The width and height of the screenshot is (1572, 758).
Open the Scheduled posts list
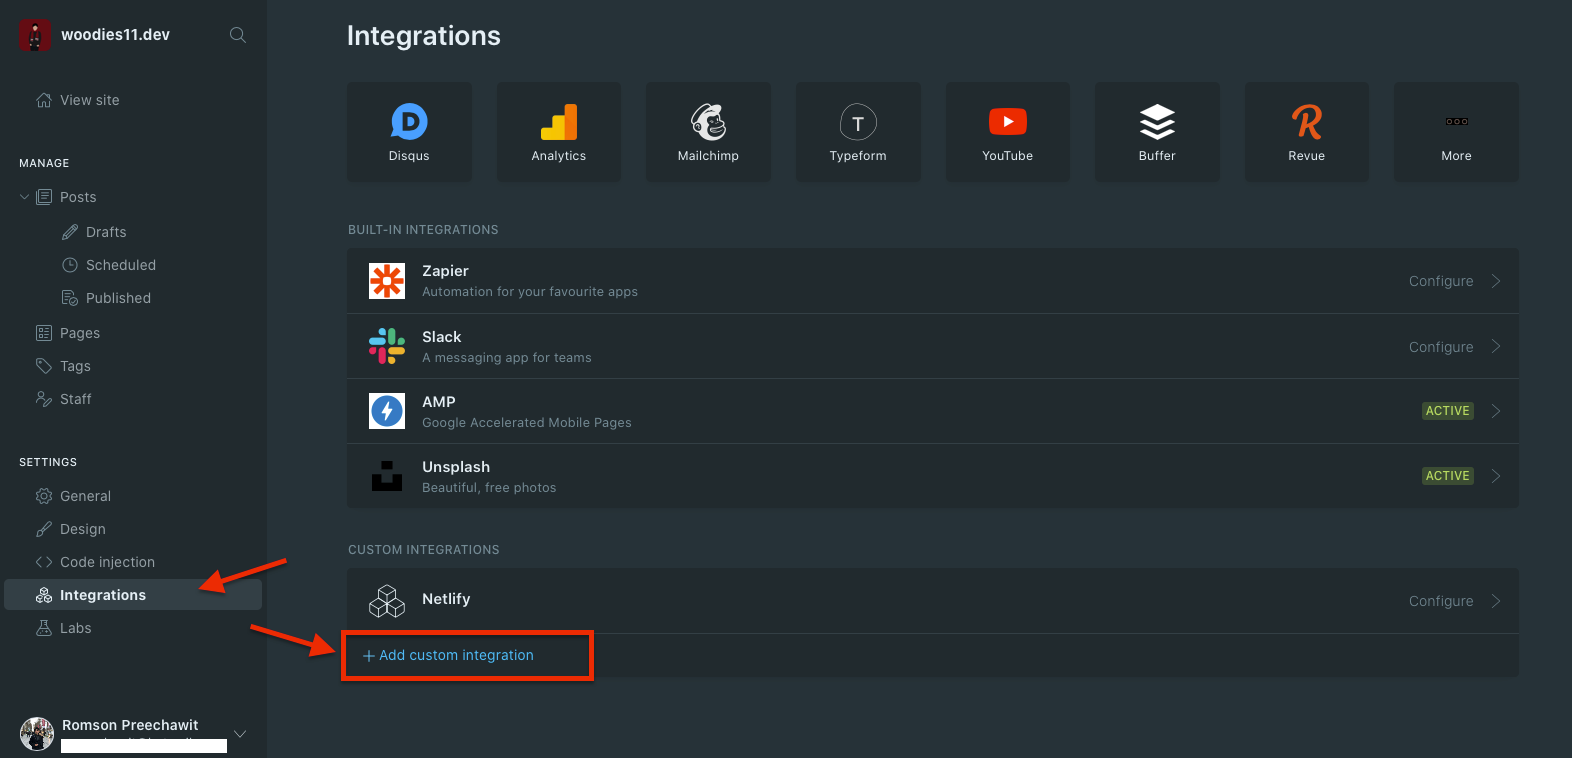[120, 265]
